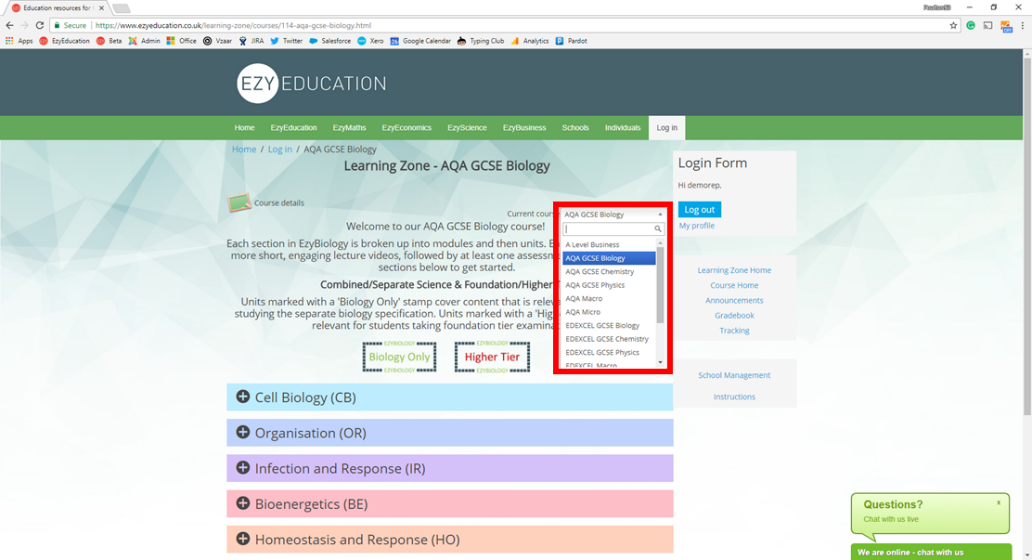Select EDEXCEL GCSE Physics course option

pyautogui.click(x=609, y=352)
